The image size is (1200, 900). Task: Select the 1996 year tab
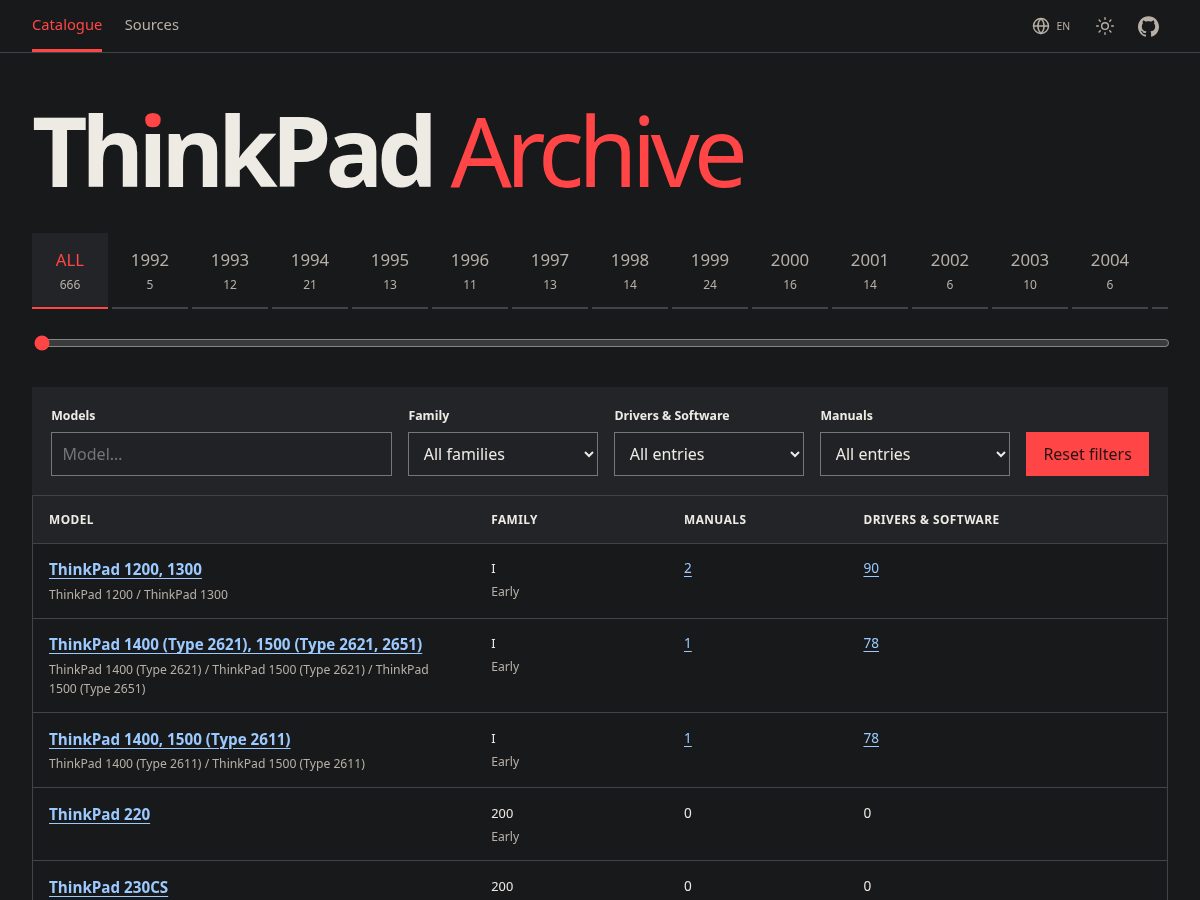pyautogui.click(x=470, y=271)
